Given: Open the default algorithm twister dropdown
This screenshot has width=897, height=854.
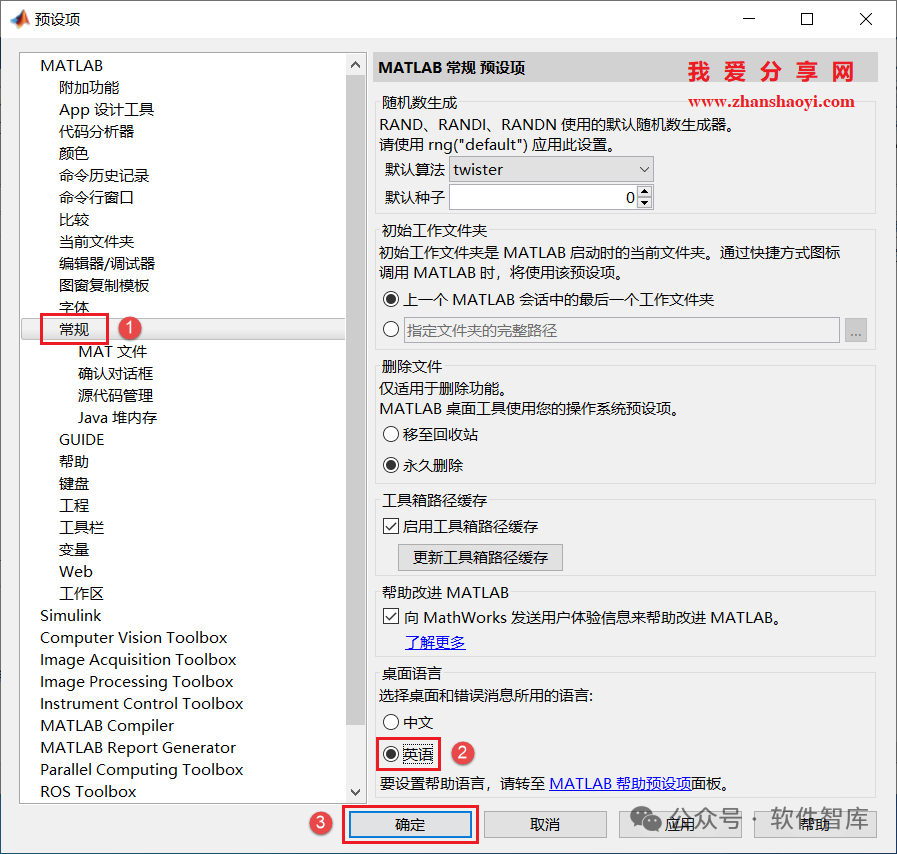Looking at the screenshot, I should (551, 169).
